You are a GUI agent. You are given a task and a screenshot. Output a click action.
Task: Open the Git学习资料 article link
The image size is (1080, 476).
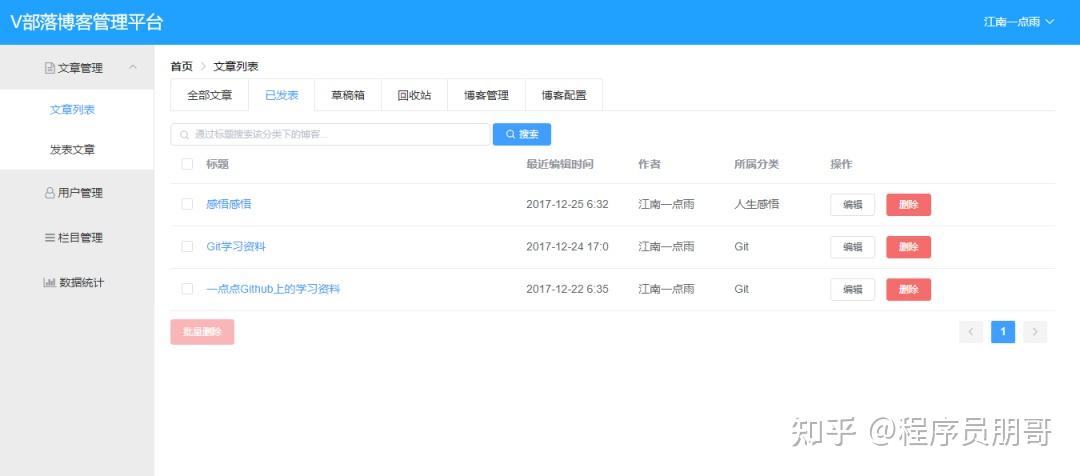point(236,247)
